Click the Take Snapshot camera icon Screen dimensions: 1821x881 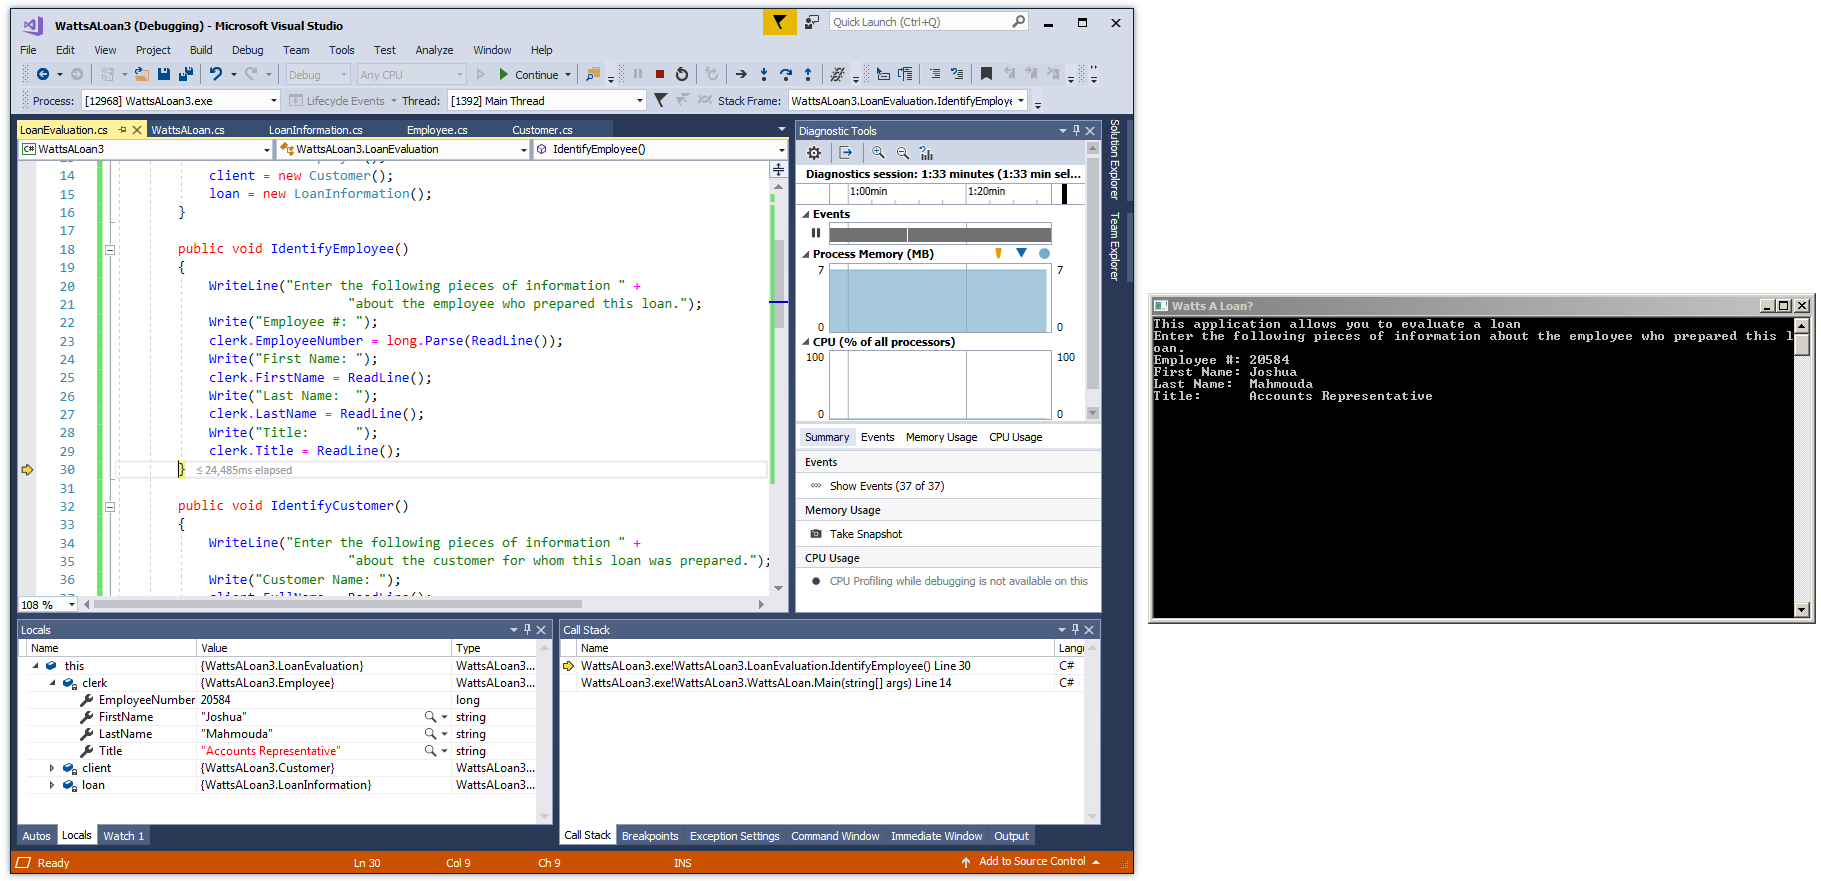[816, 534]
